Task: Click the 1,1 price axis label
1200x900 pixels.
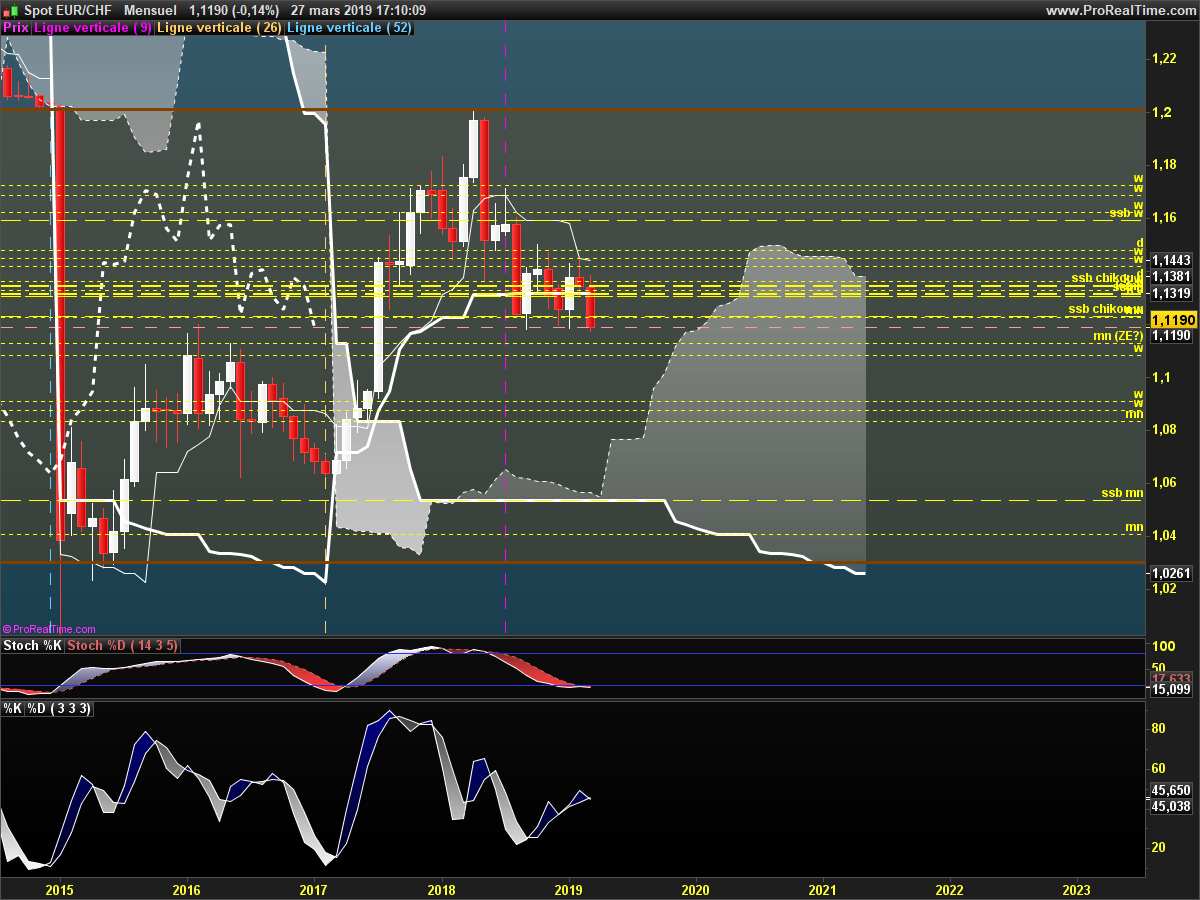Action: (1160, 377)
